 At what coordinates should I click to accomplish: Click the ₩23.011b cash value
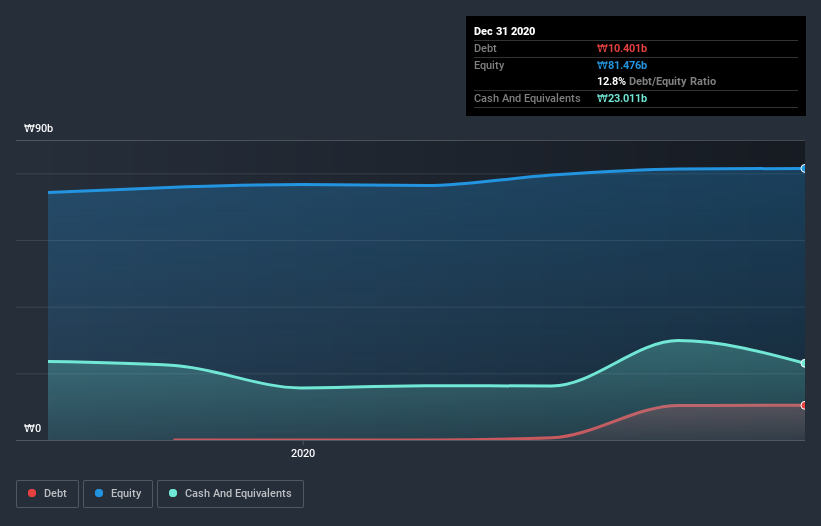(622, 98)
